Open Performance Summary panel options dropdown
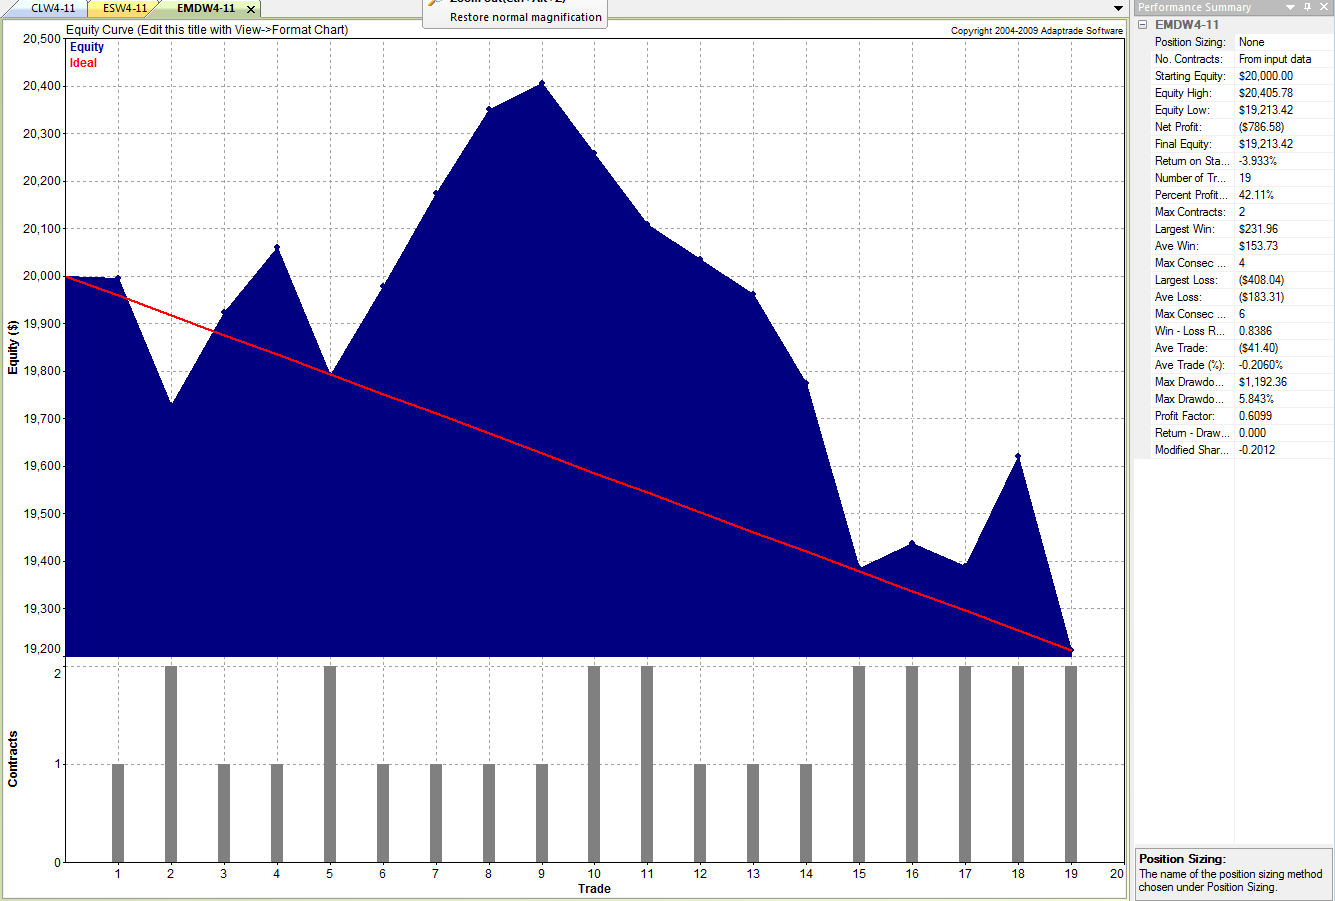The image size is (1335, 901). click(x=1290, y=7)
